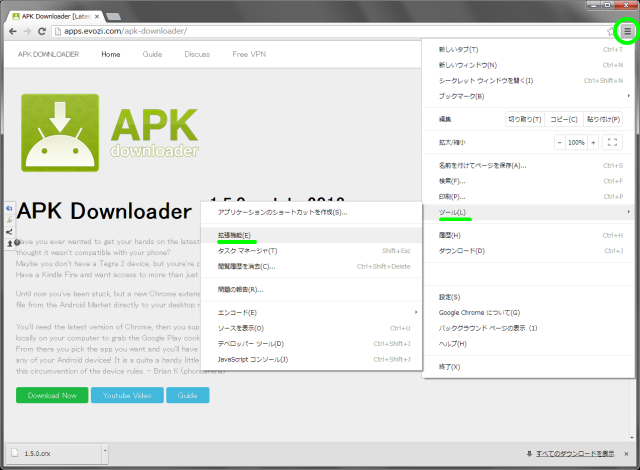Viewport: 640px width, 470px height.
Task: Choose タスク マネージャ(T) menu entry
Action: pos(247,251)
